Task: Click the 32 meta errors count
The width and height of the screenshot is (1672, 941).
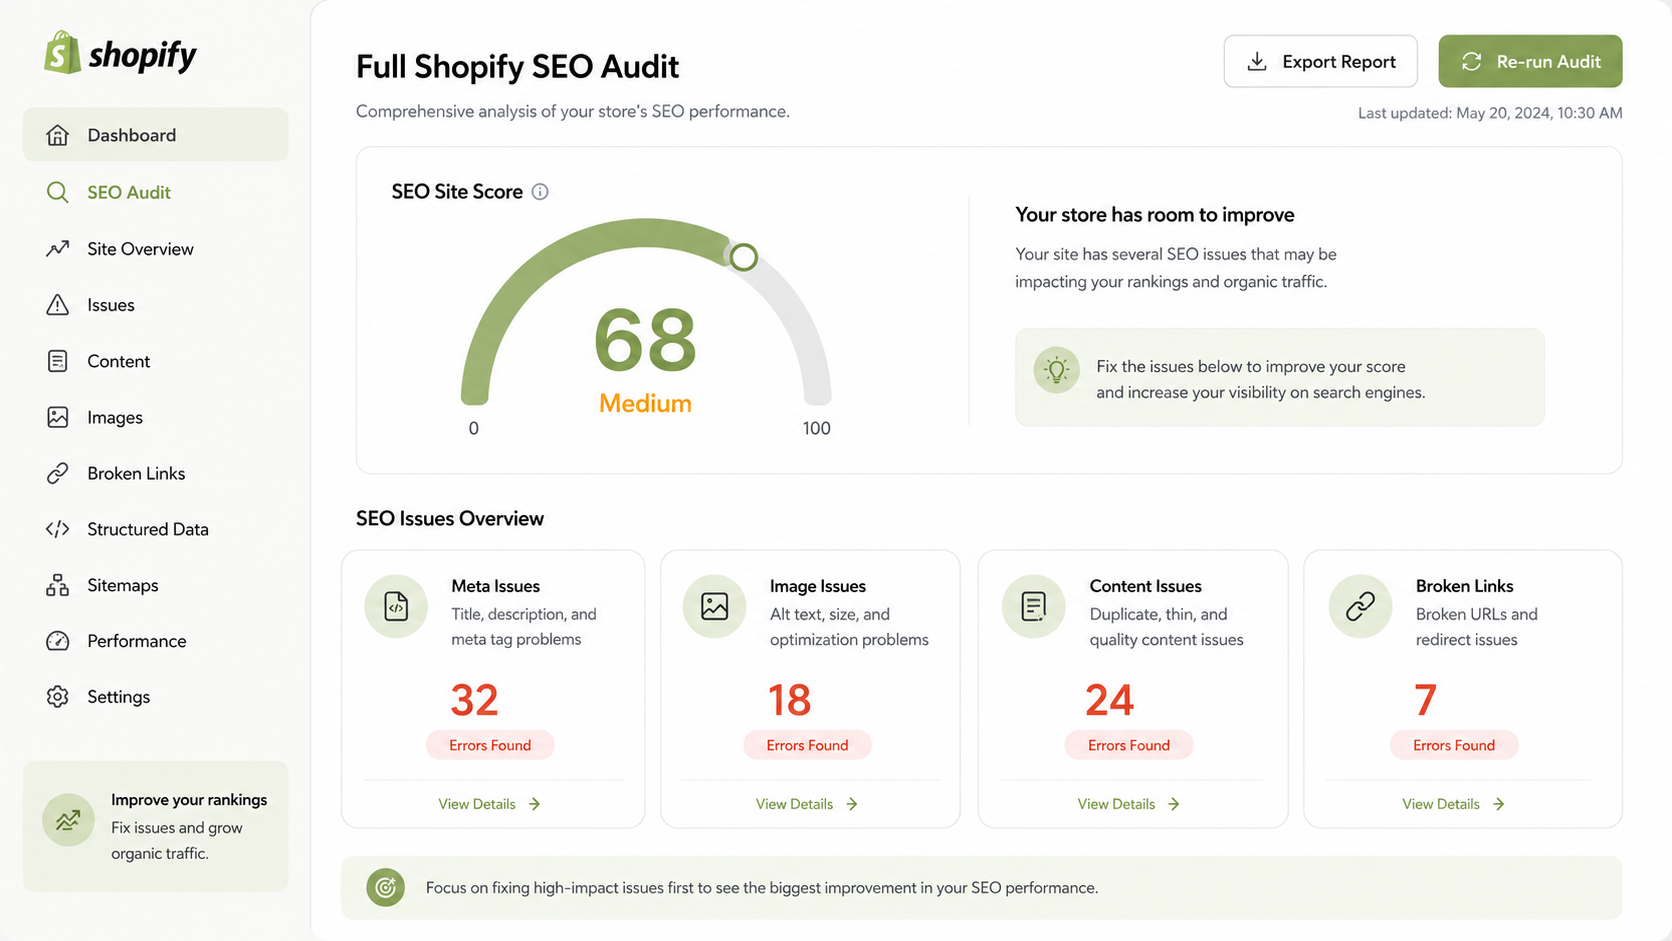Action: click(474, 700)
